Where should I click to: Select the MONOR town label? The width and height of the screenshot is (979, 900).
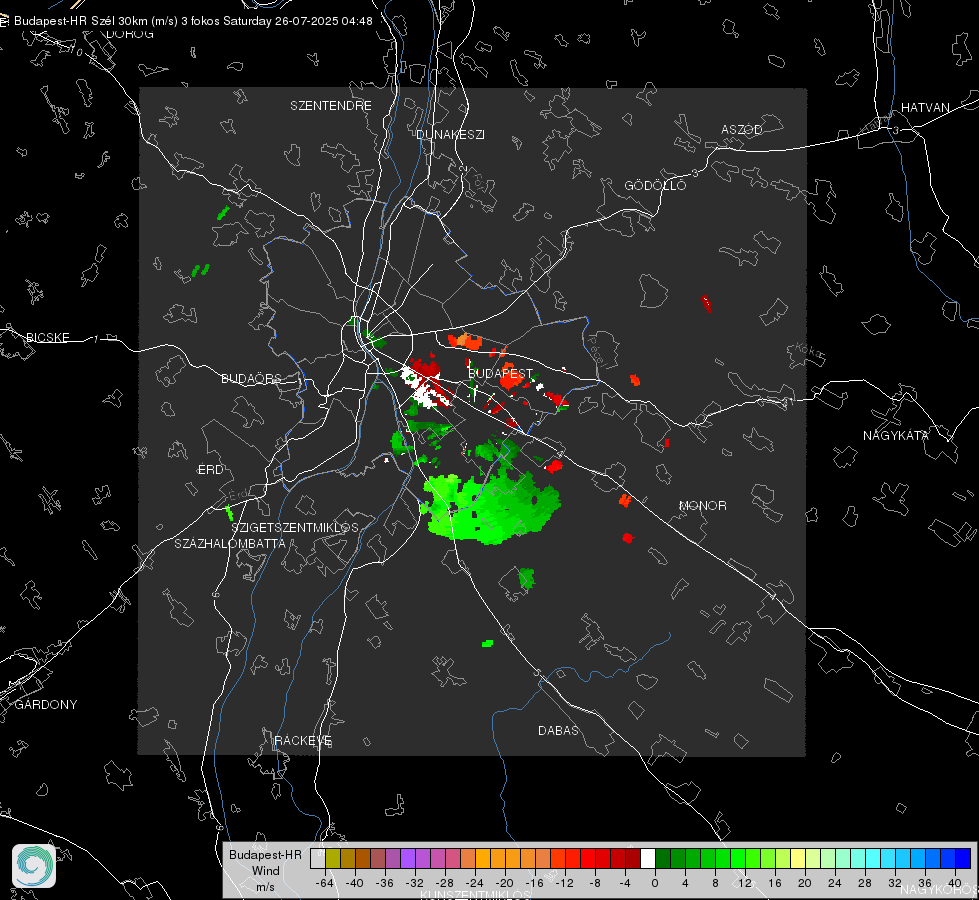pyautogui.click(x=702, y=505)
